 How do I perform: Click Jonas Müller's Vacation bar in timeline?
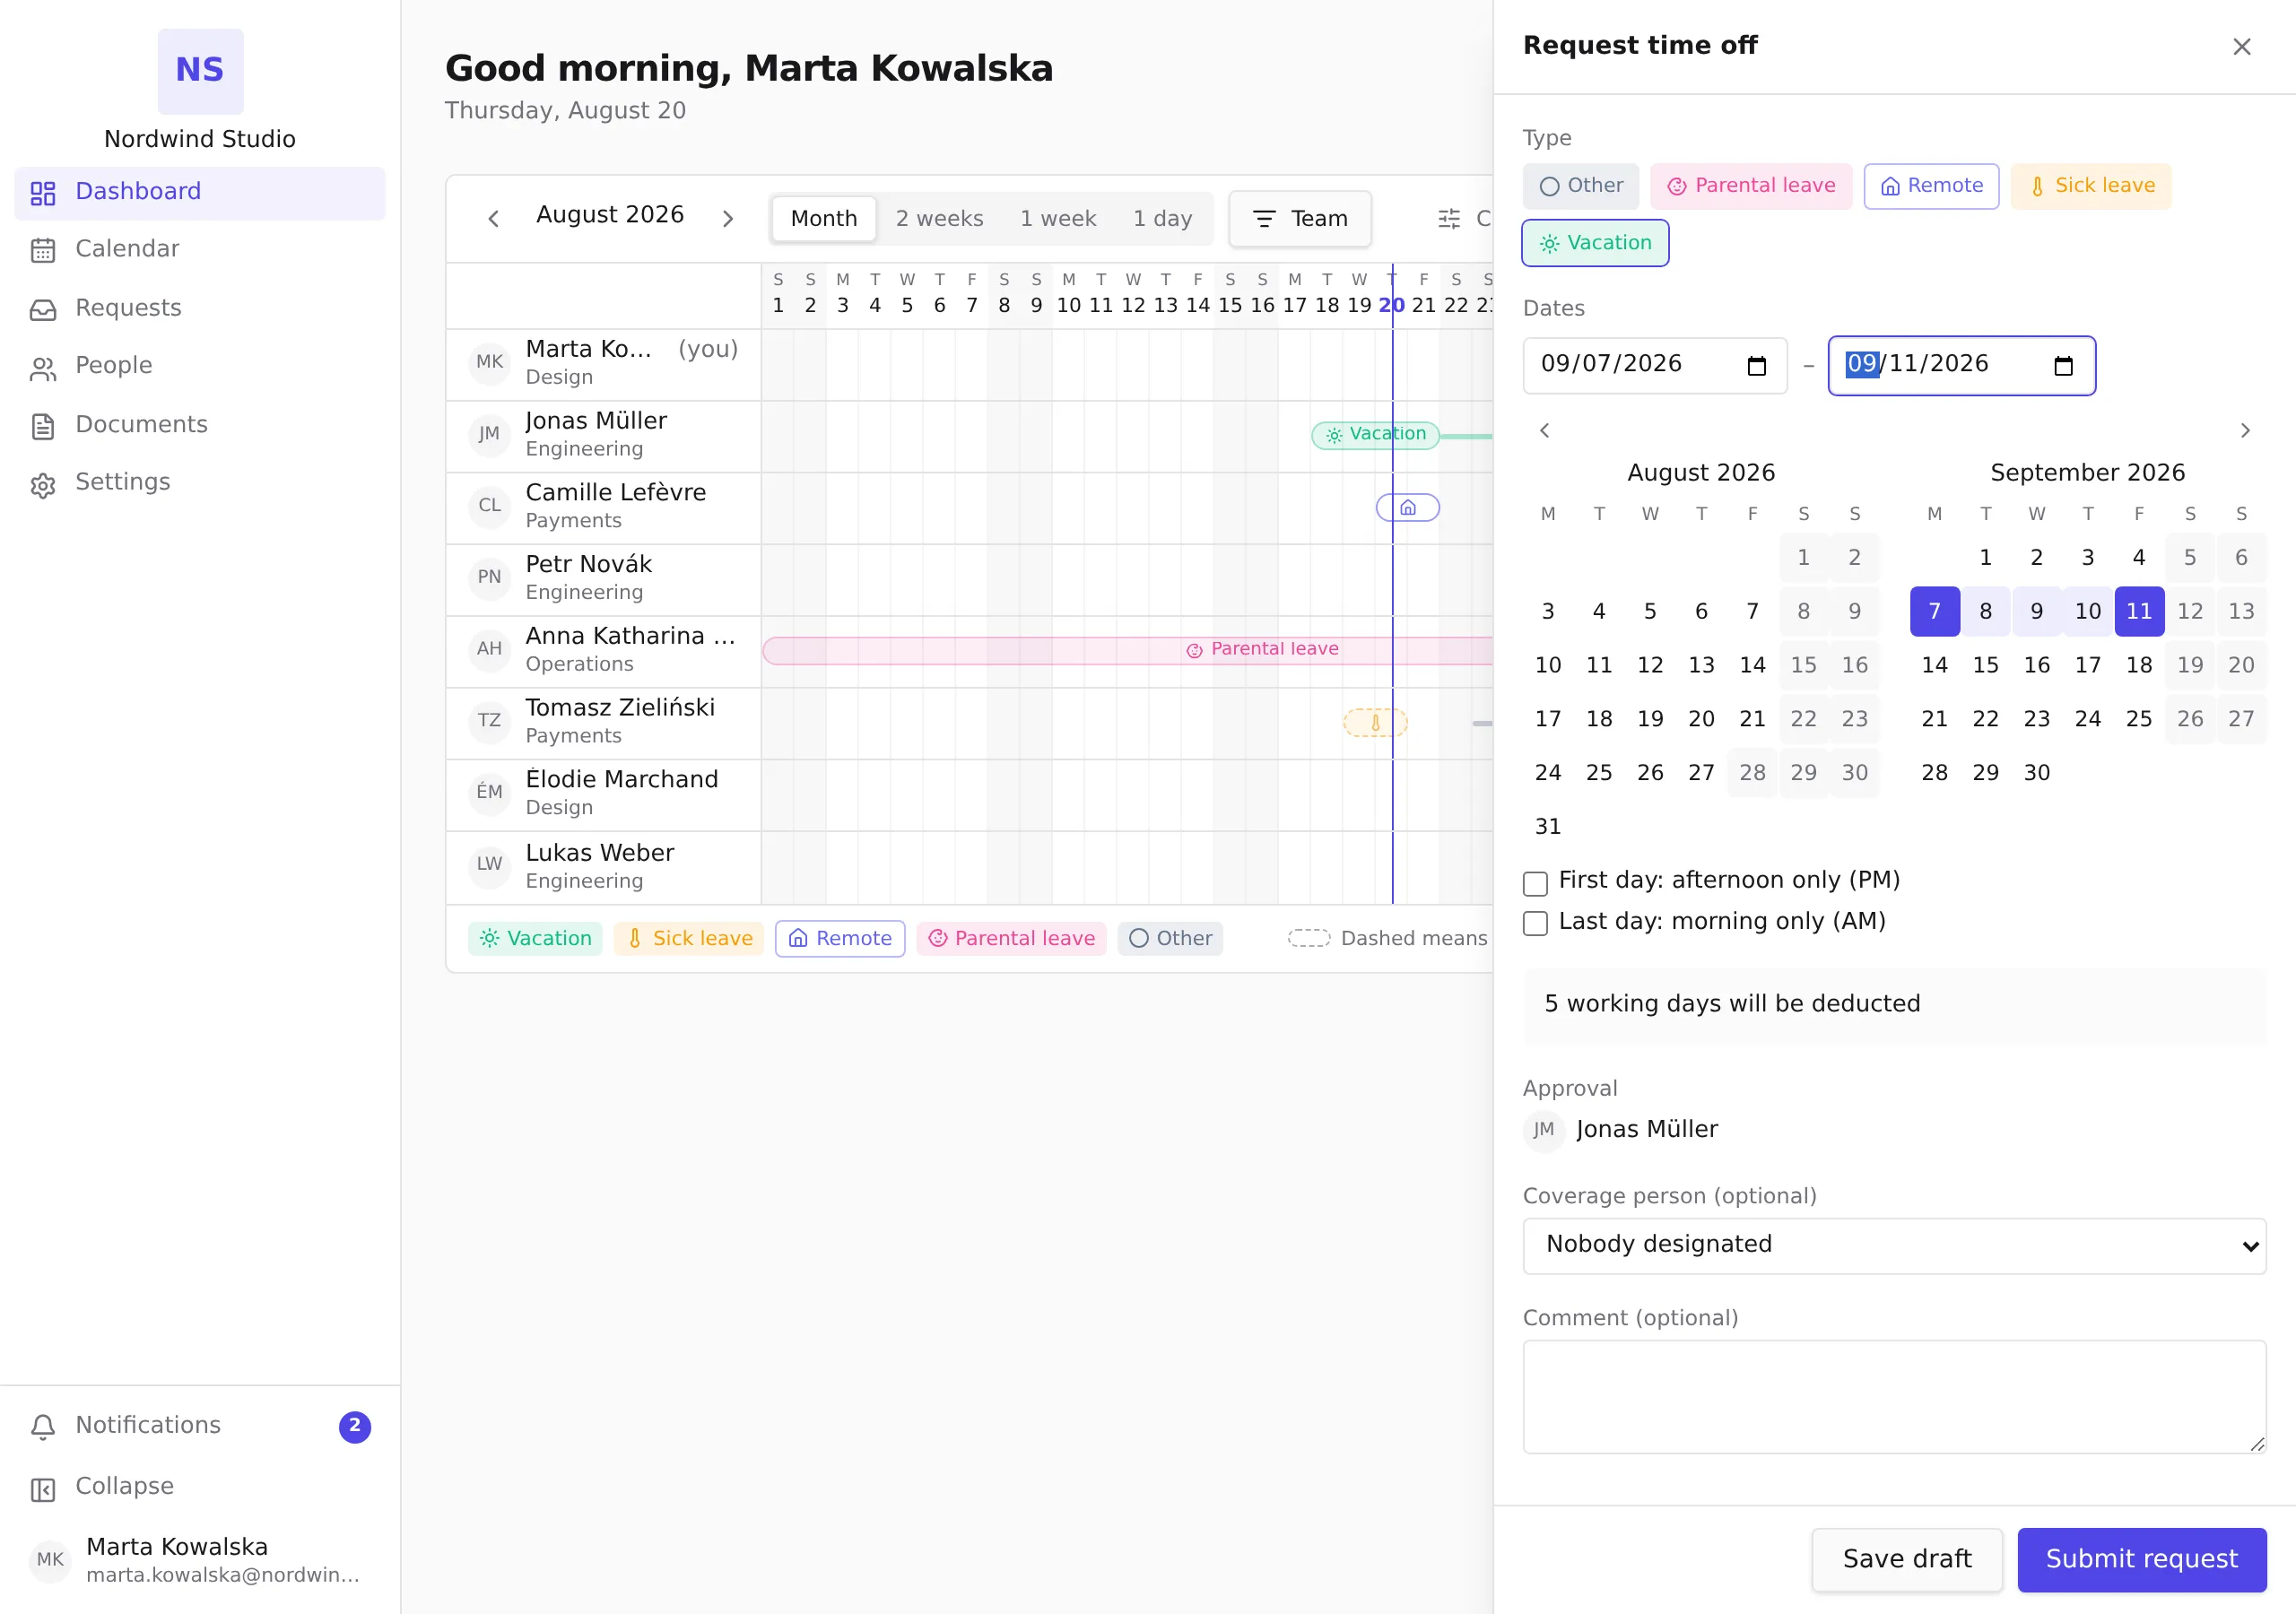click(x=1376, y=435)
